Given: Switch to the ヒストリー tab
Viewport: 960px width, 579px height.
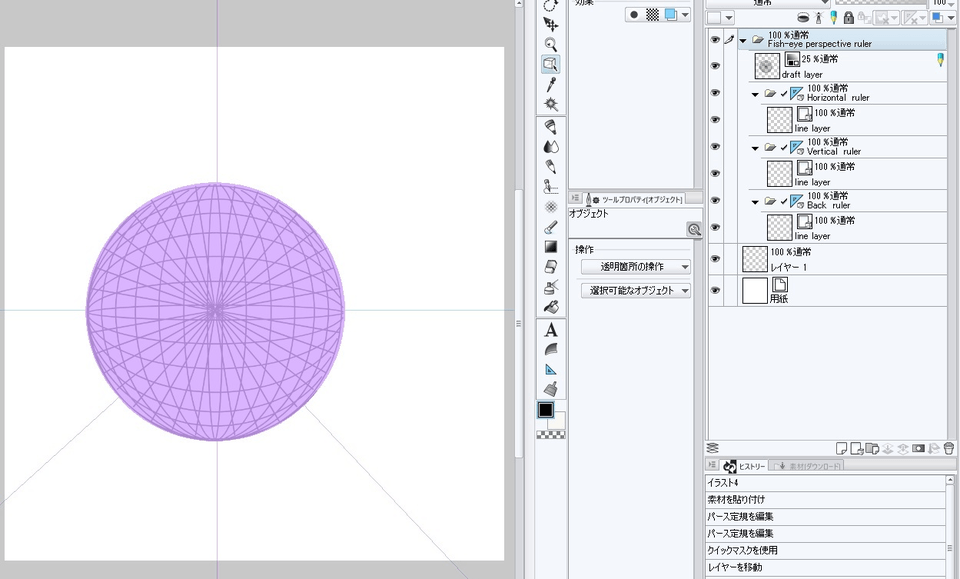Looking at the screenshot, I should (745, 466).
